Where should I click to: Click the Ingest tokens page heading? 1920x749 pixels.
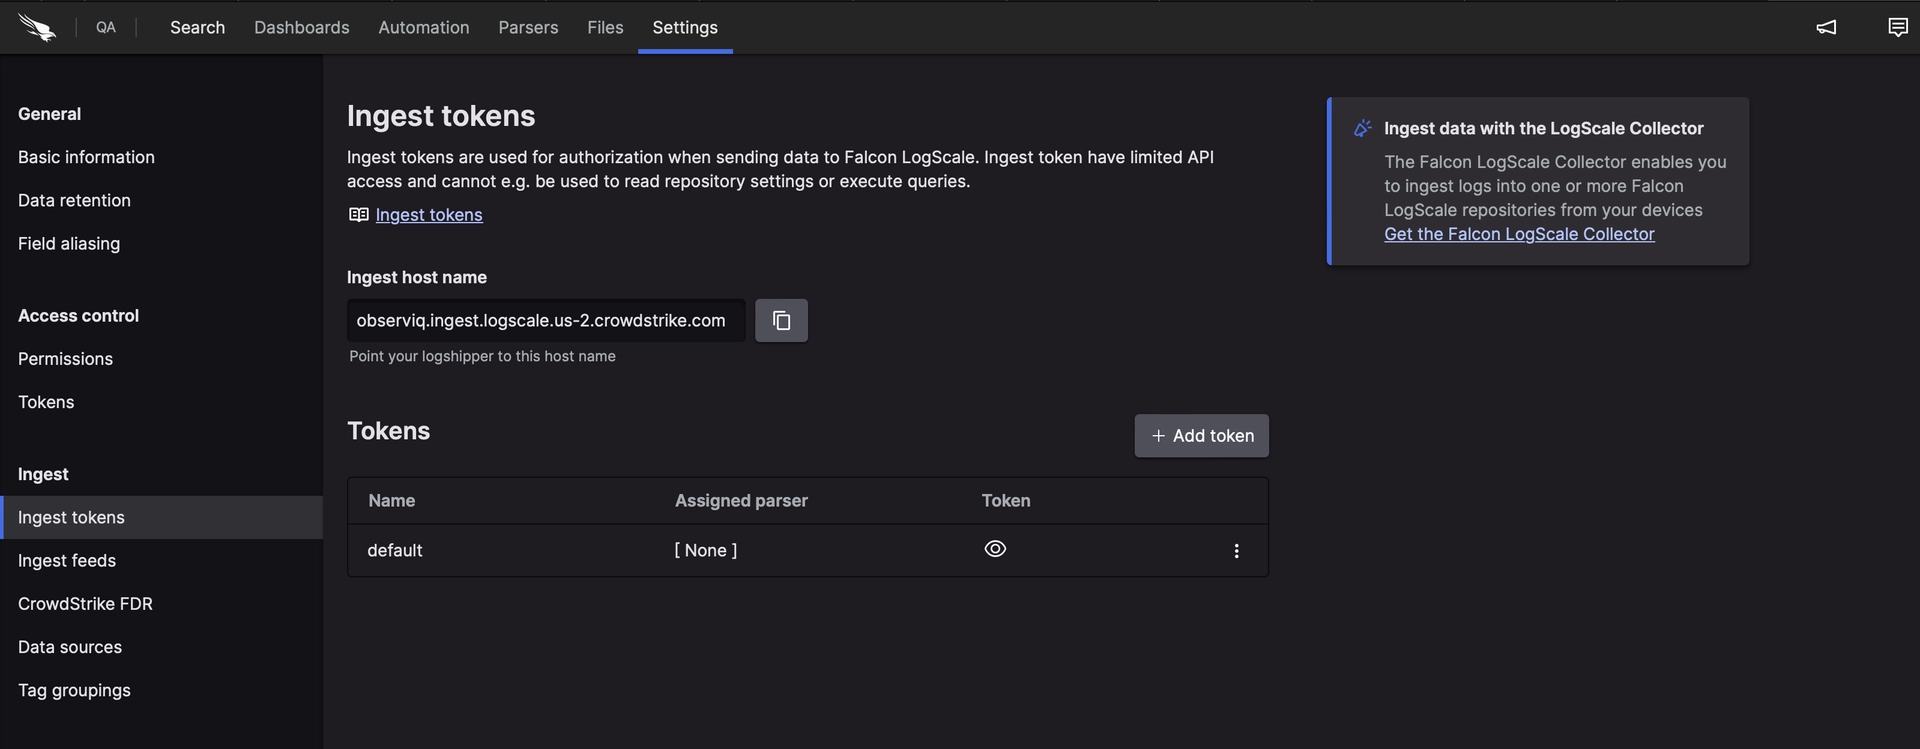(x=441, y=116)
